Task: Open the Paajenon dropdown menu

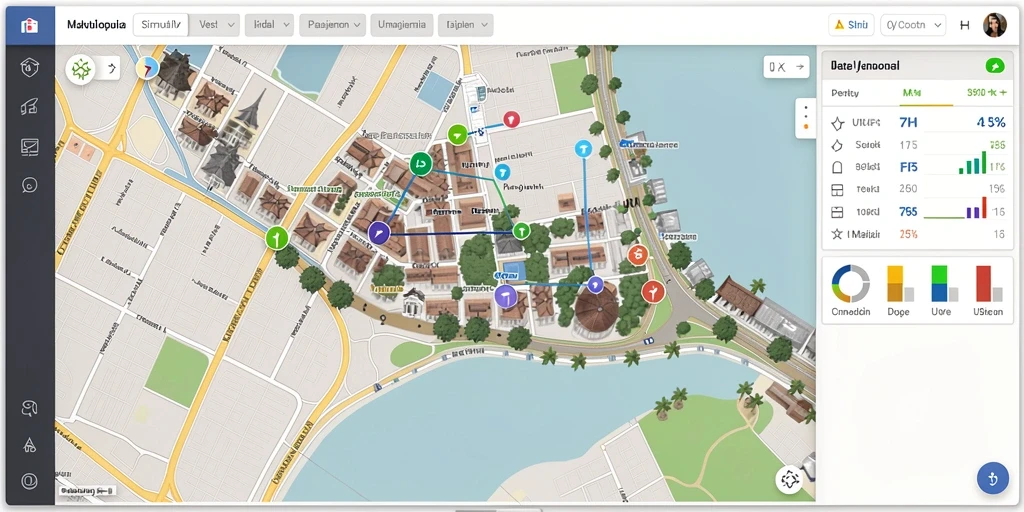Action: pos(332,25)
